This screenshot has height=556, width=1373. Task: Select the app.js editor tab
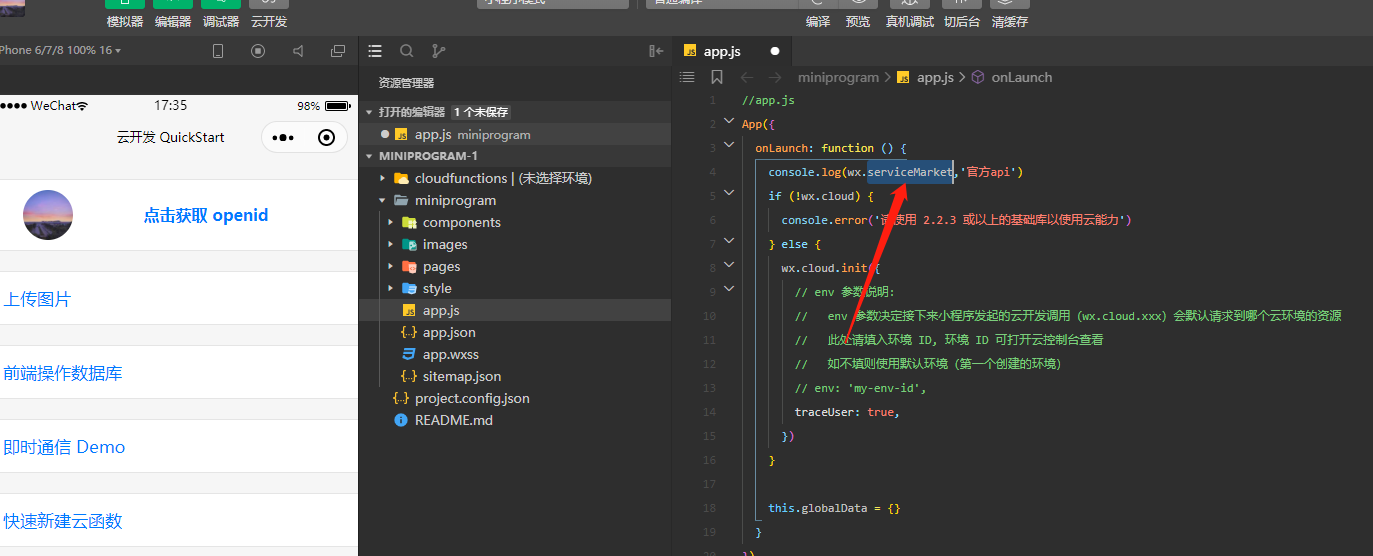tap(733, 51)
